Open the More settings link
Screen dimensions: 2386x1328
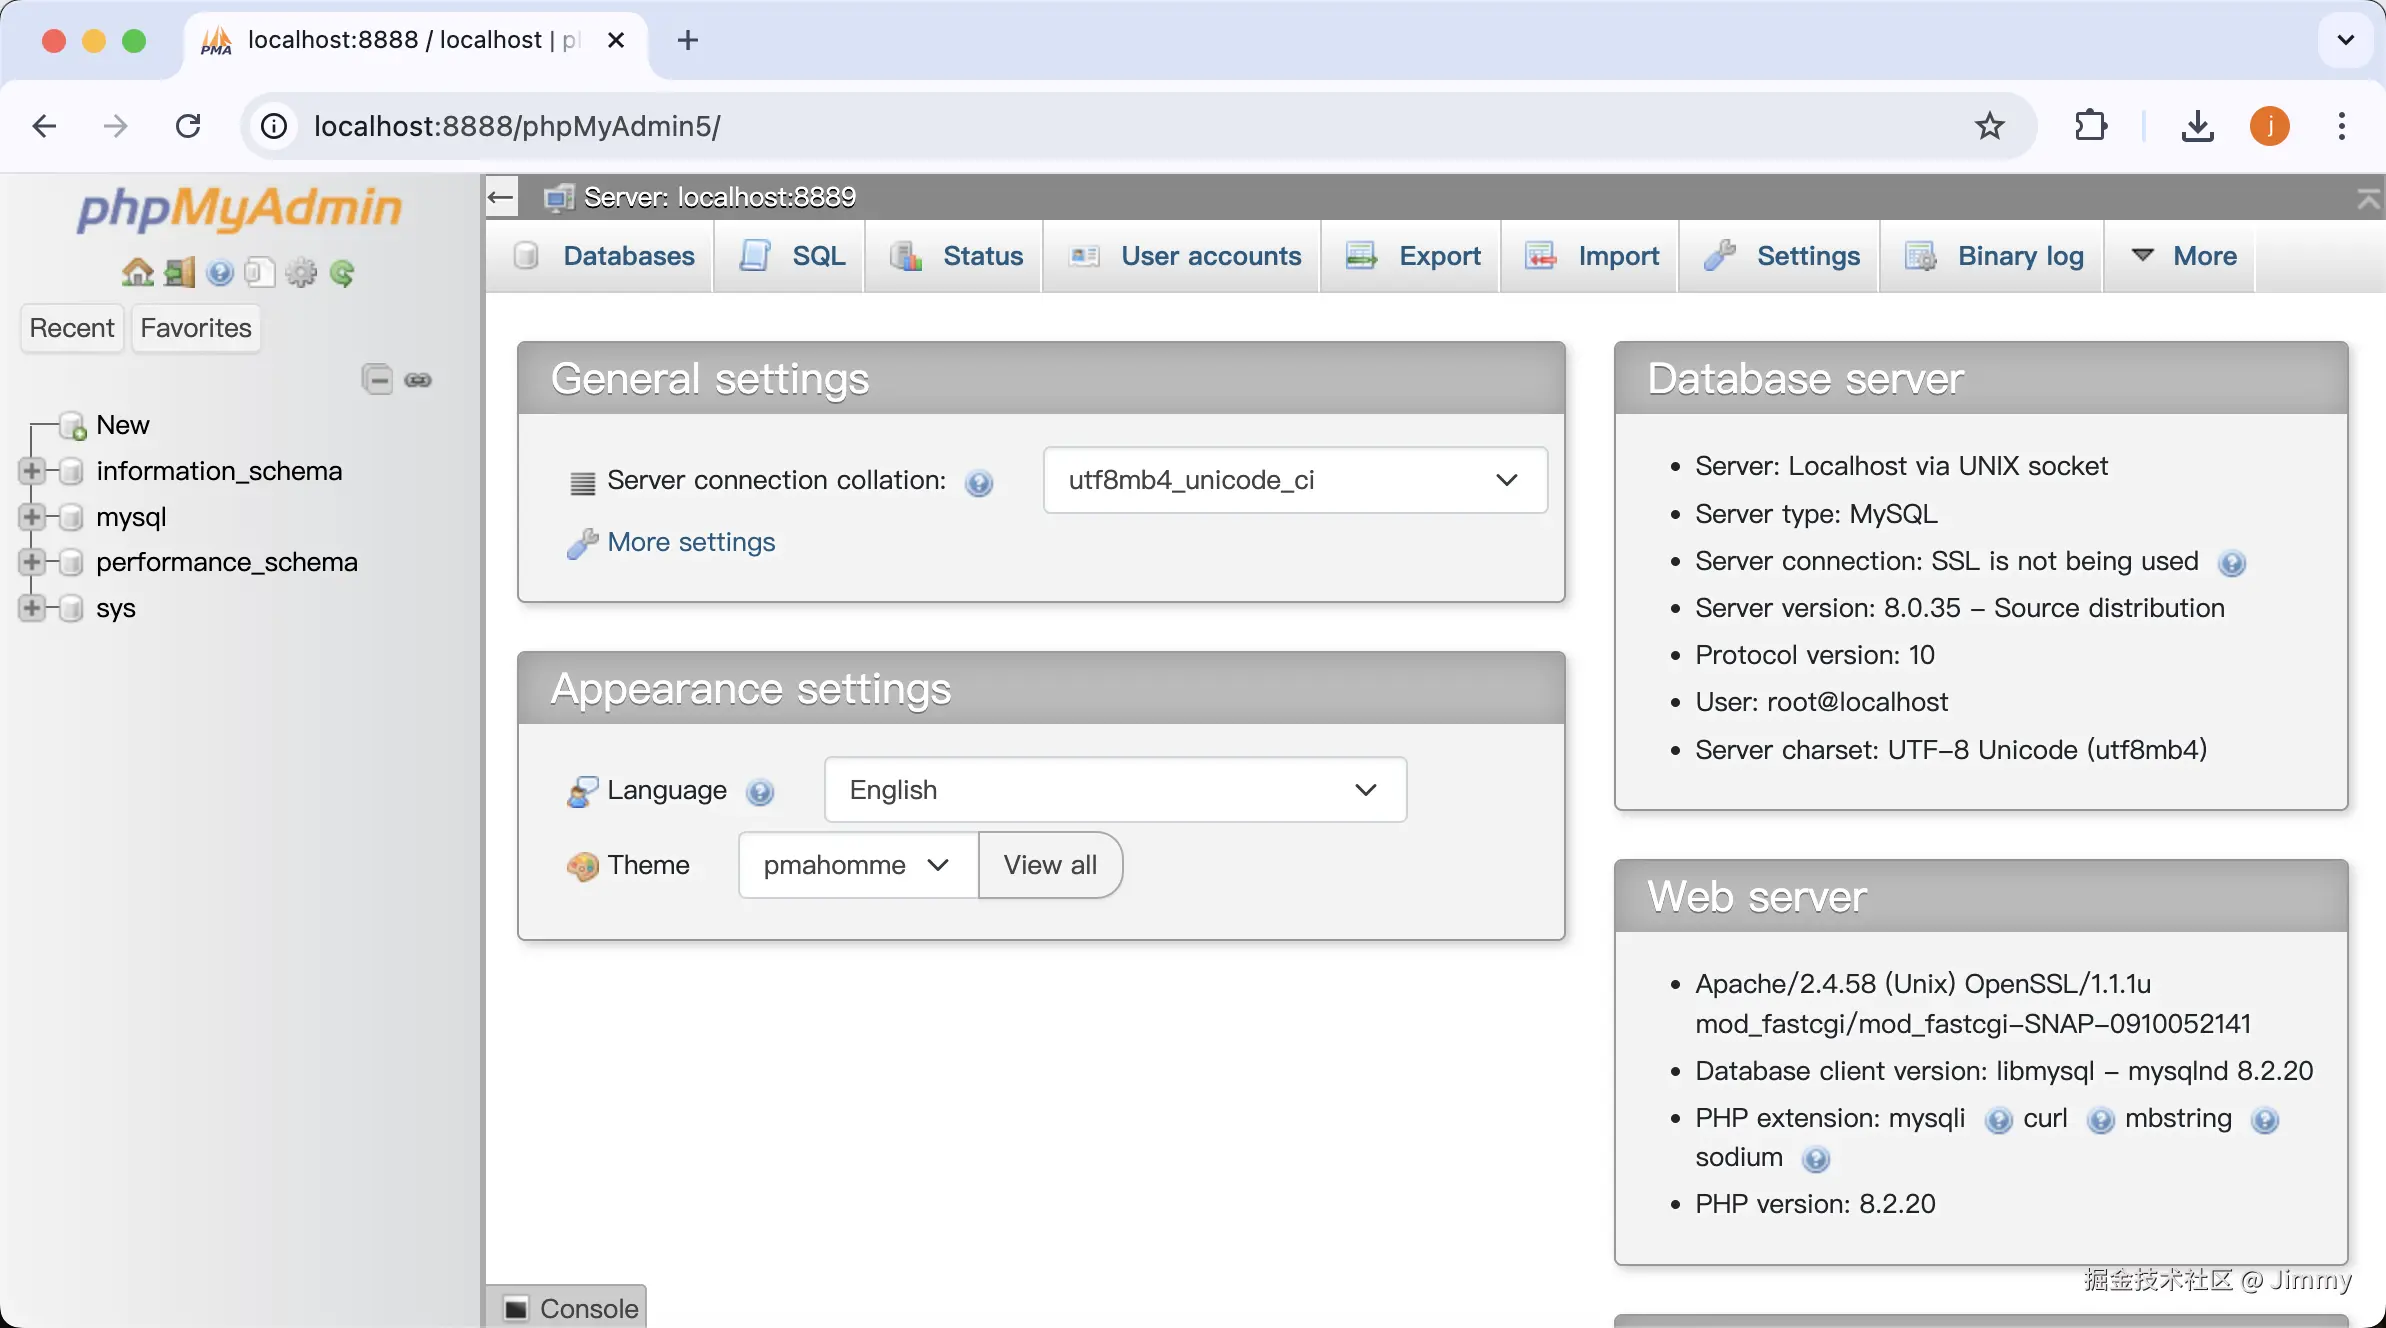(x=691, y=542)
